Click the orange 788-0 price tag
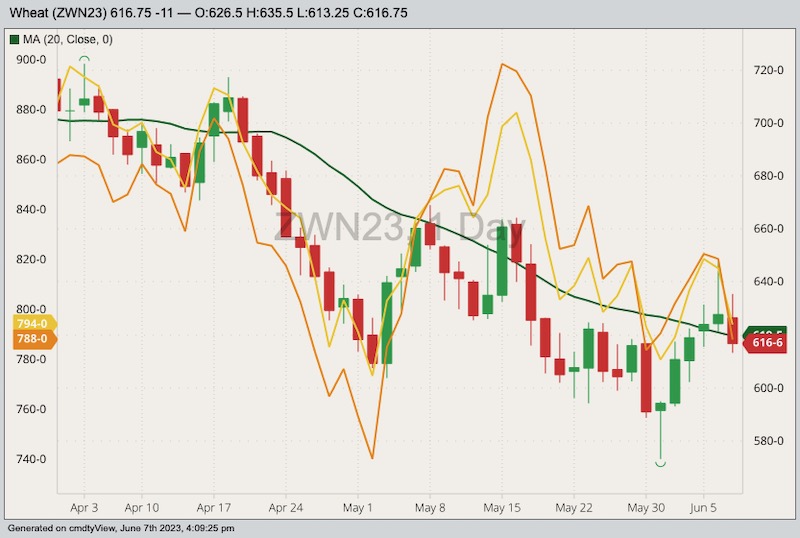The image size is (800, 538). tap(27, 340)
